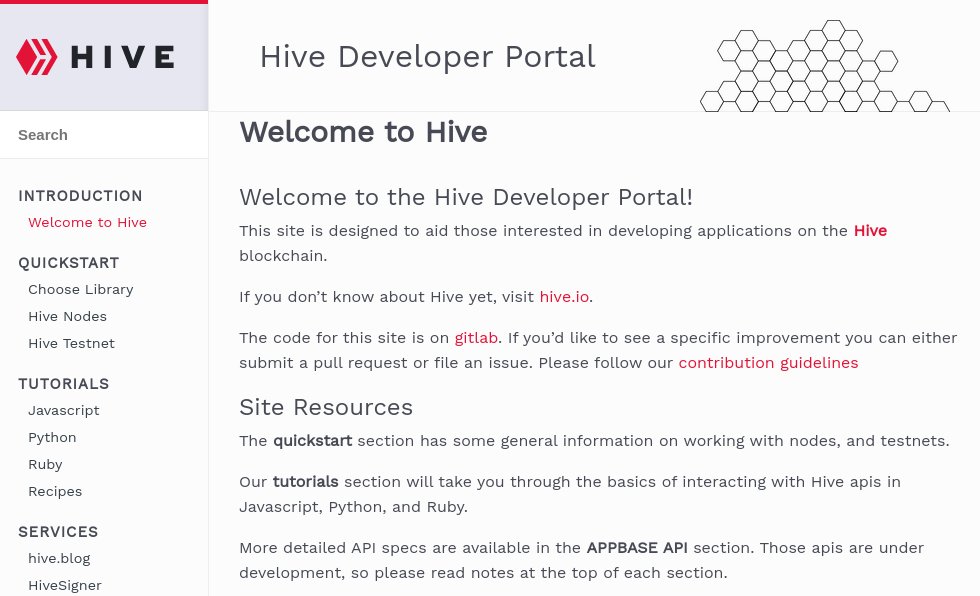Image resolution: width=980 pixels, height=596 pixels.
Task: Click the TUTORIALS section heading
Action: coord(63,384)
